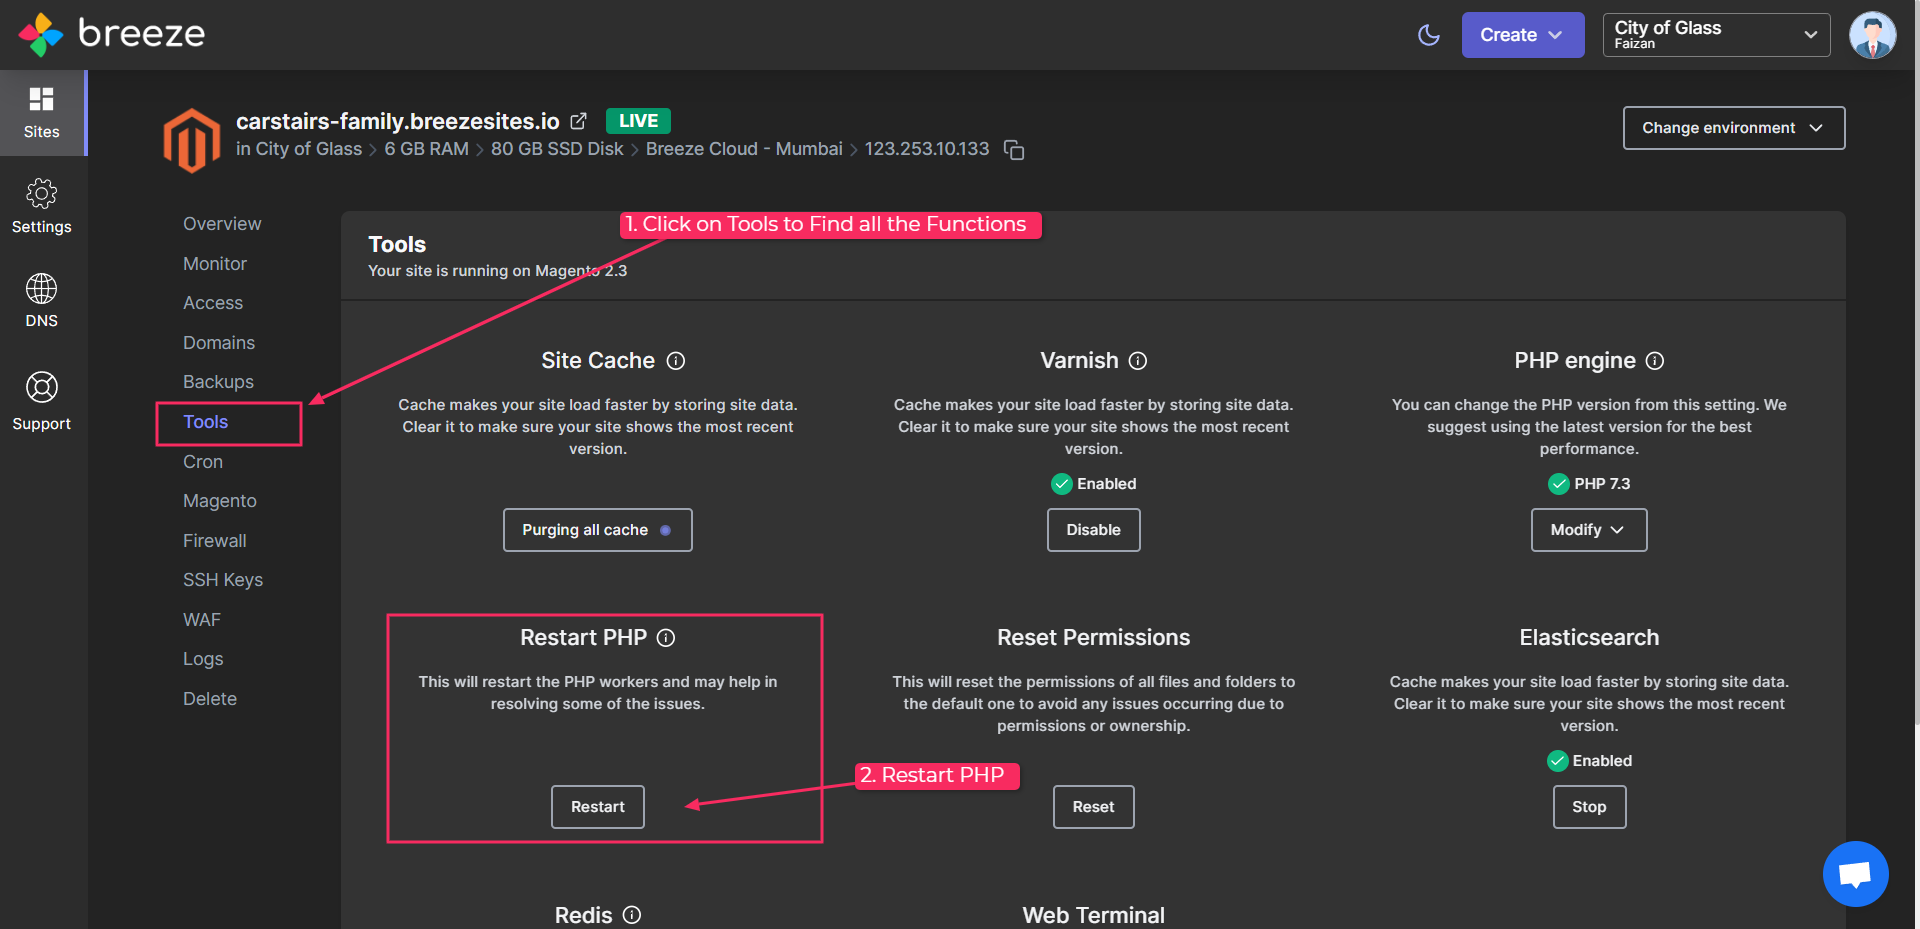Disable Varnish cache
Screen dimensions: 1920x929
(1094, 530)
